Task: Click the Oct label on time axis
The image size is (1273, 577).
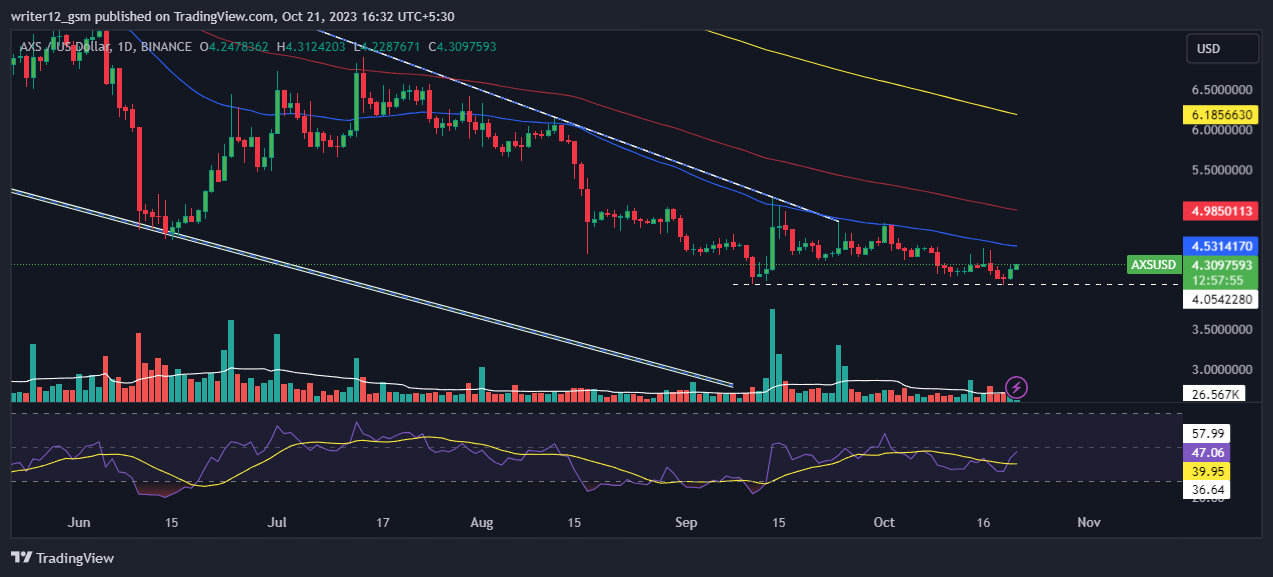Action: (x=884, y=522)
